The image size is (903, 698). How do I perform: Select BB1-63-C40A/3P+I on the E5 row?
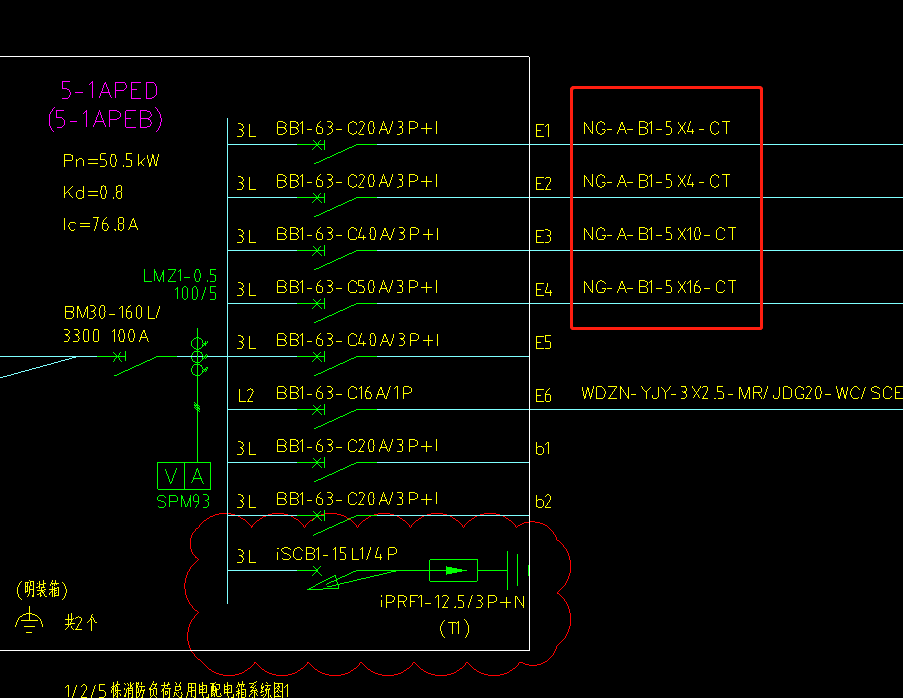tap(357, 340)
